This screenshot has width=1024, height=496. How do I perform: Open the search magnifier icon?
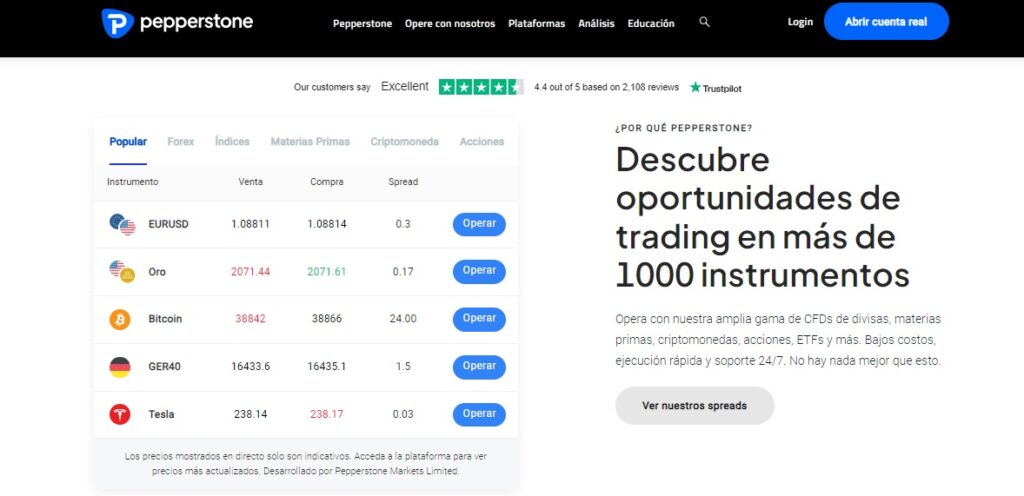(x=705, y=22)
